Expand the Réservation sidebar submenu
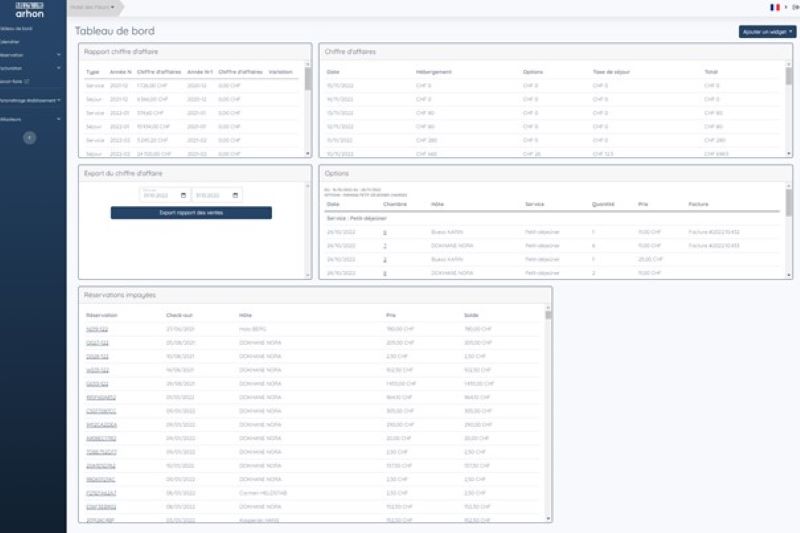The width and height of the screenshot is (800, 533). tap(59, 55)
